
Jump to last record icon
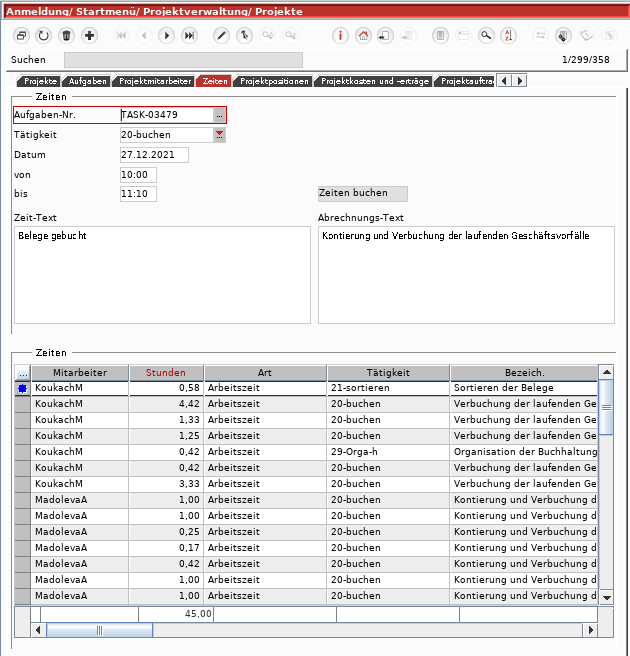[189, 35]
